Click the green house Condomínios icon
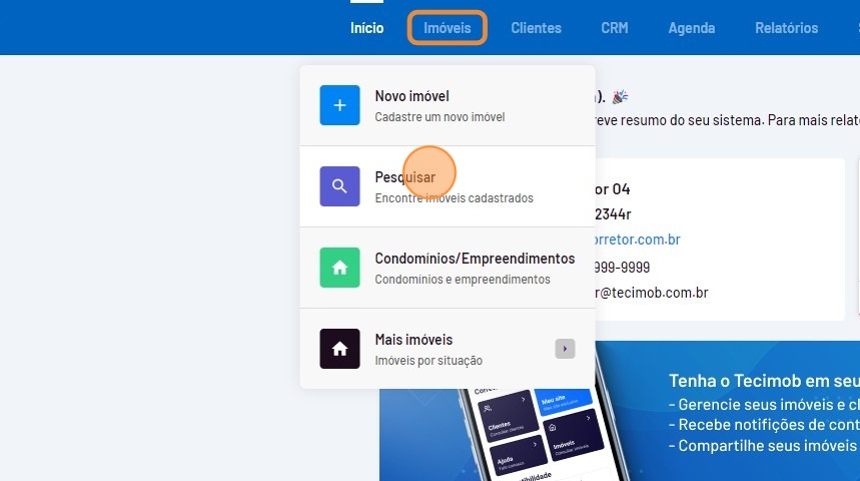 click(339, 268)
